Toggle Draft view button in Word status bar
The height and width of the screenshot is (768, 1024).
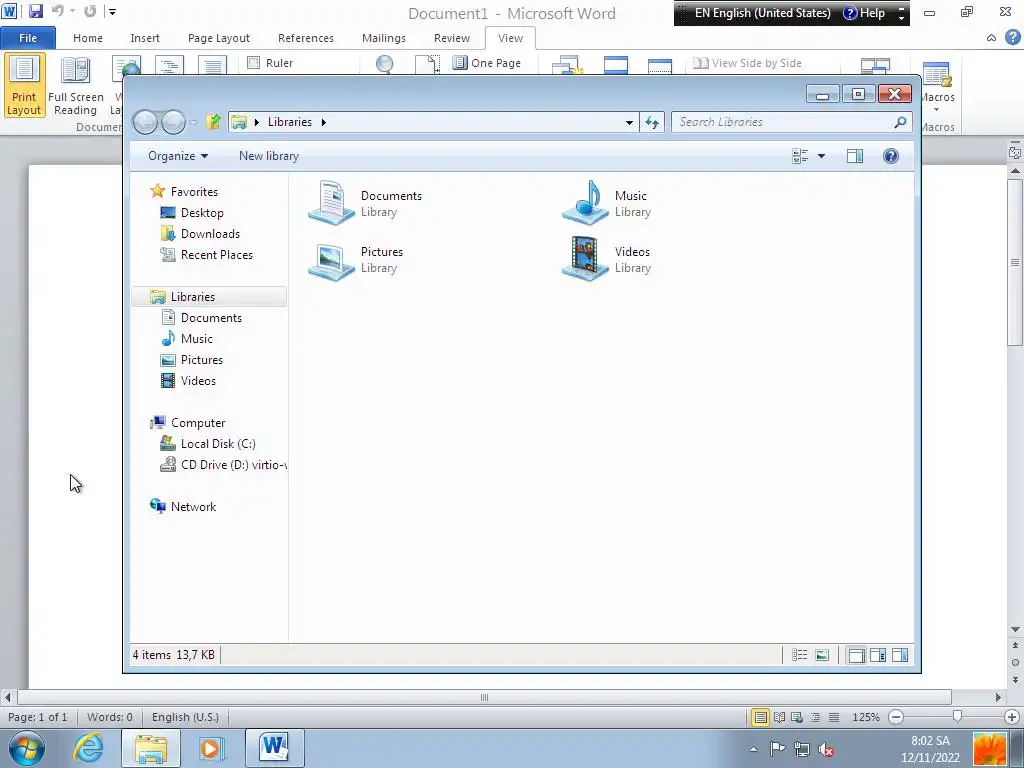tap(834, 717)
